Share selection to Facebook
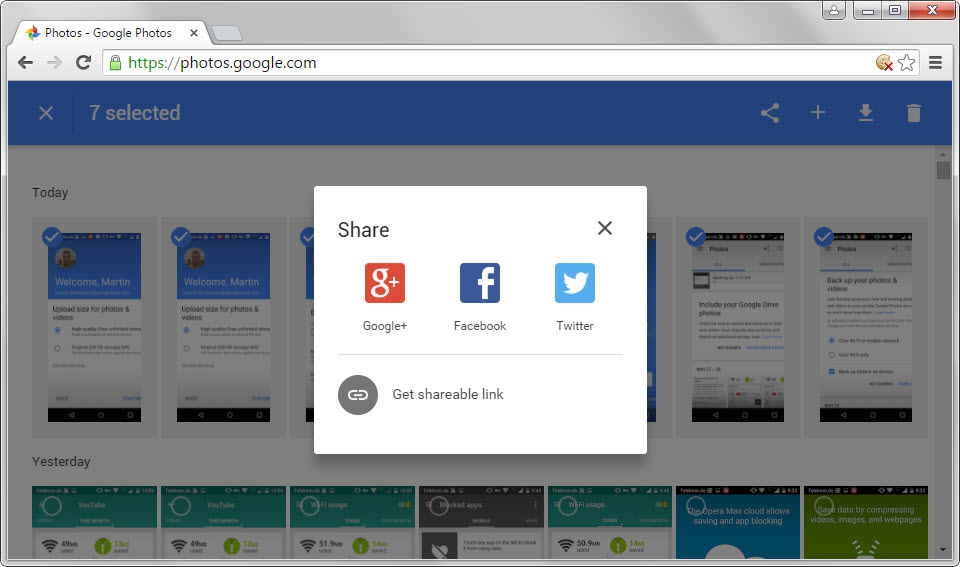This screenshot has height=567, width=960. pos(480,283)
